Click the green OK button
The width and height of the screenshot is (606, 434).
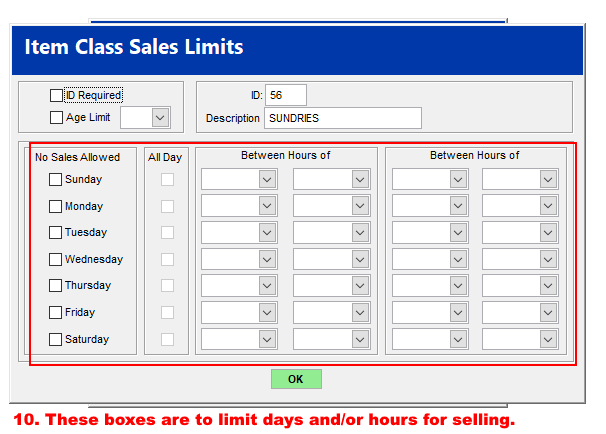click(296, 379)
